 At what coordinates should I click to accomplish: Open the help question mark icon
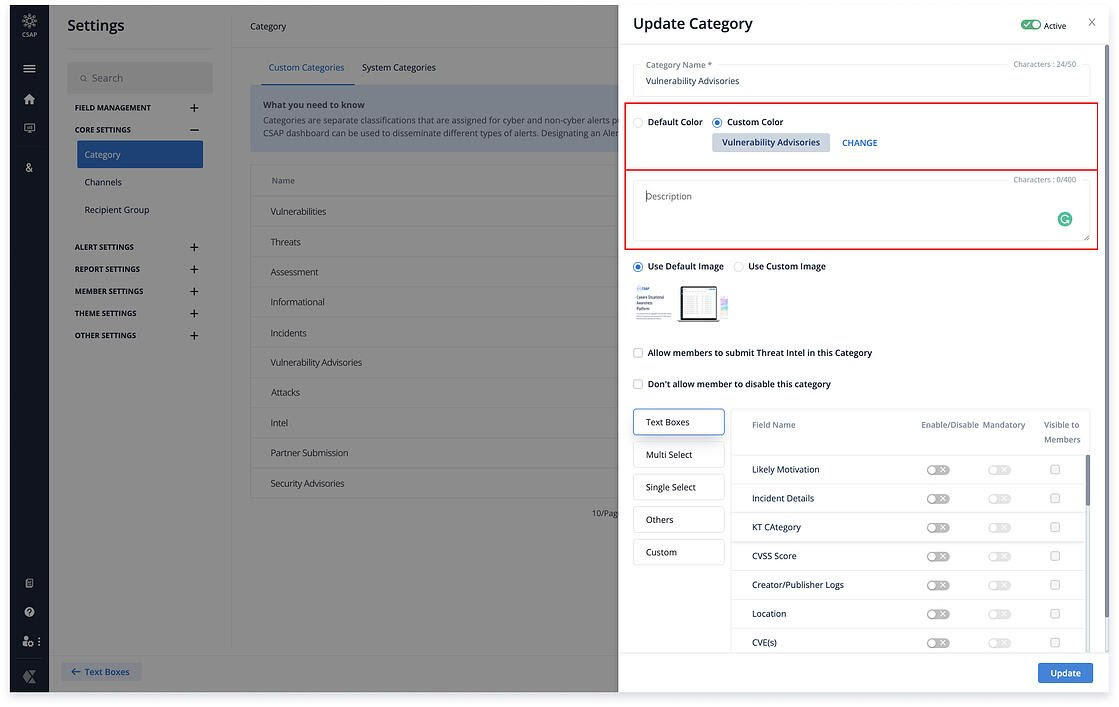[29, 612]
